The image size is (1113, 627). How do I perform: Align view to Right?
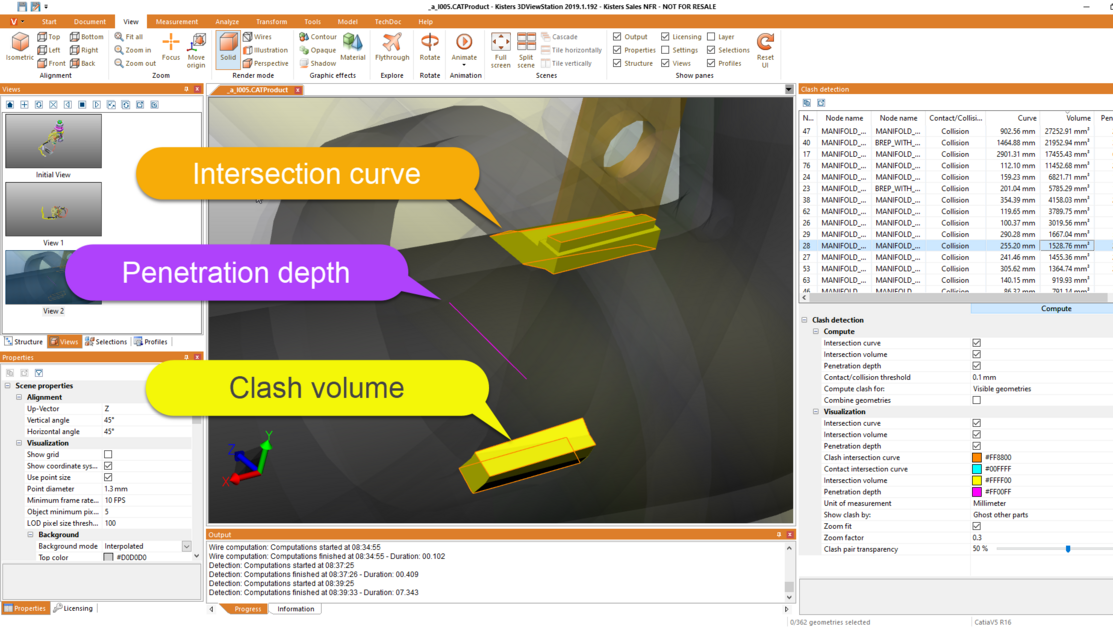click(x=84, y=50)
